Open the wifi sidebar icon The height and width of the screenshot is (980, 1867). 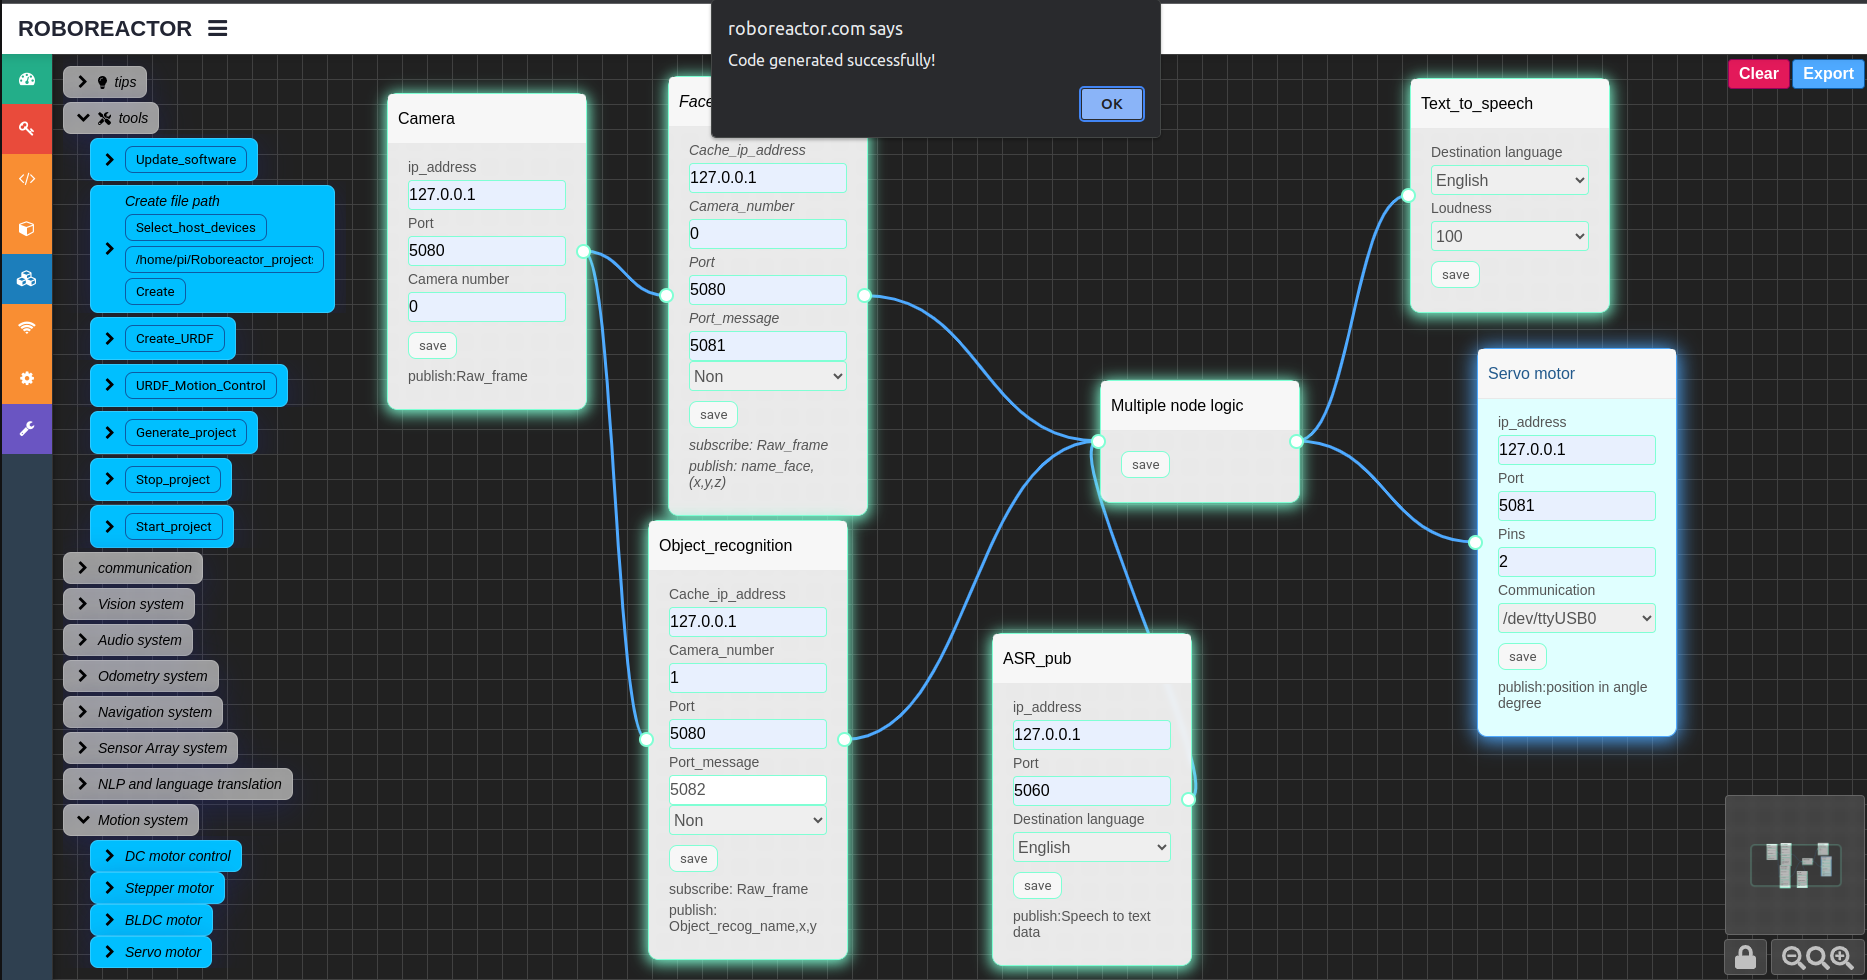click(27, 328)
